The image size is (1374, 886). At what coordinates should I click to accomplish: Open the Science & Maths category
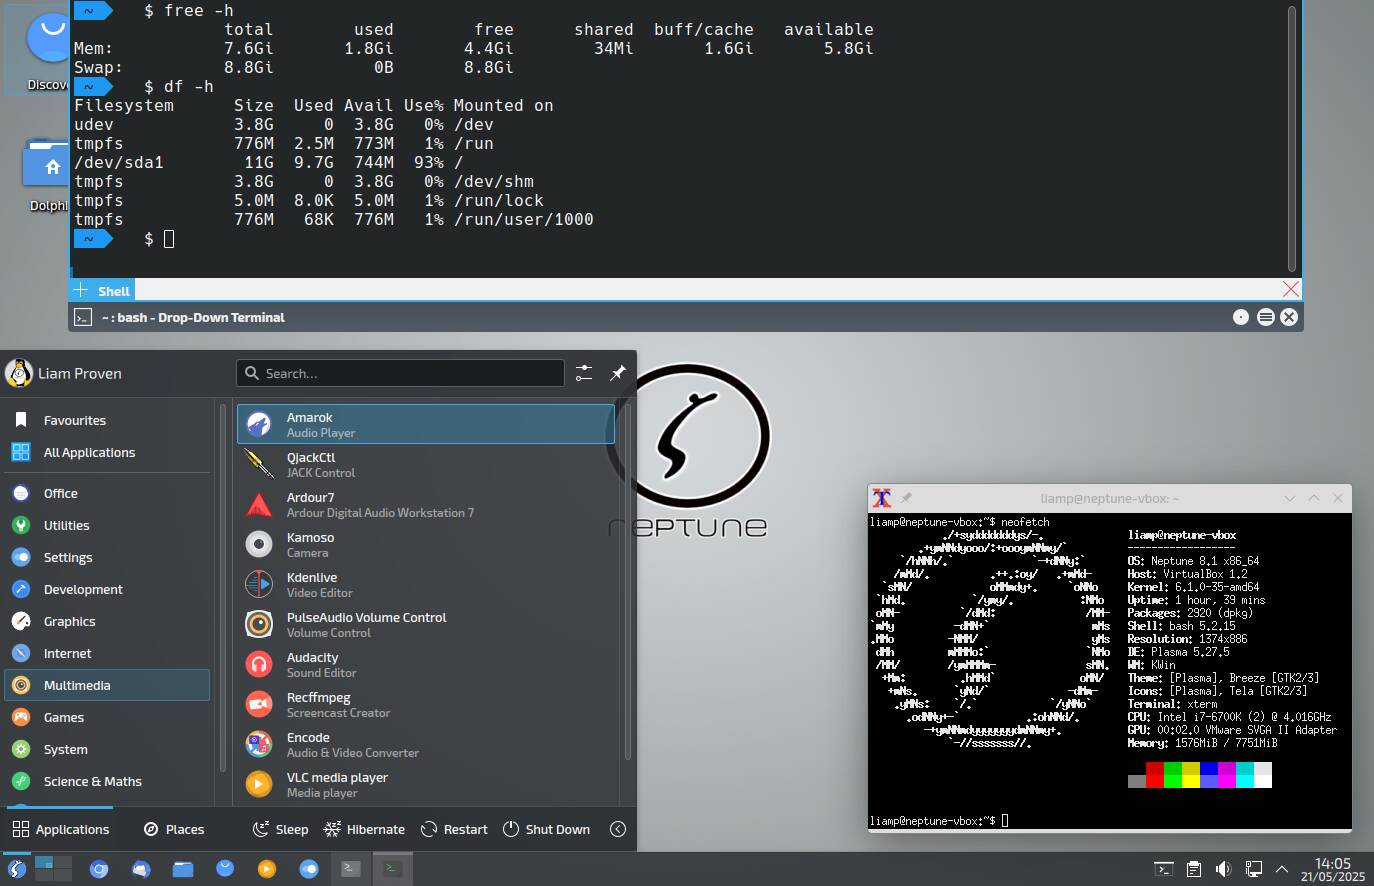[x=106, y=781]
